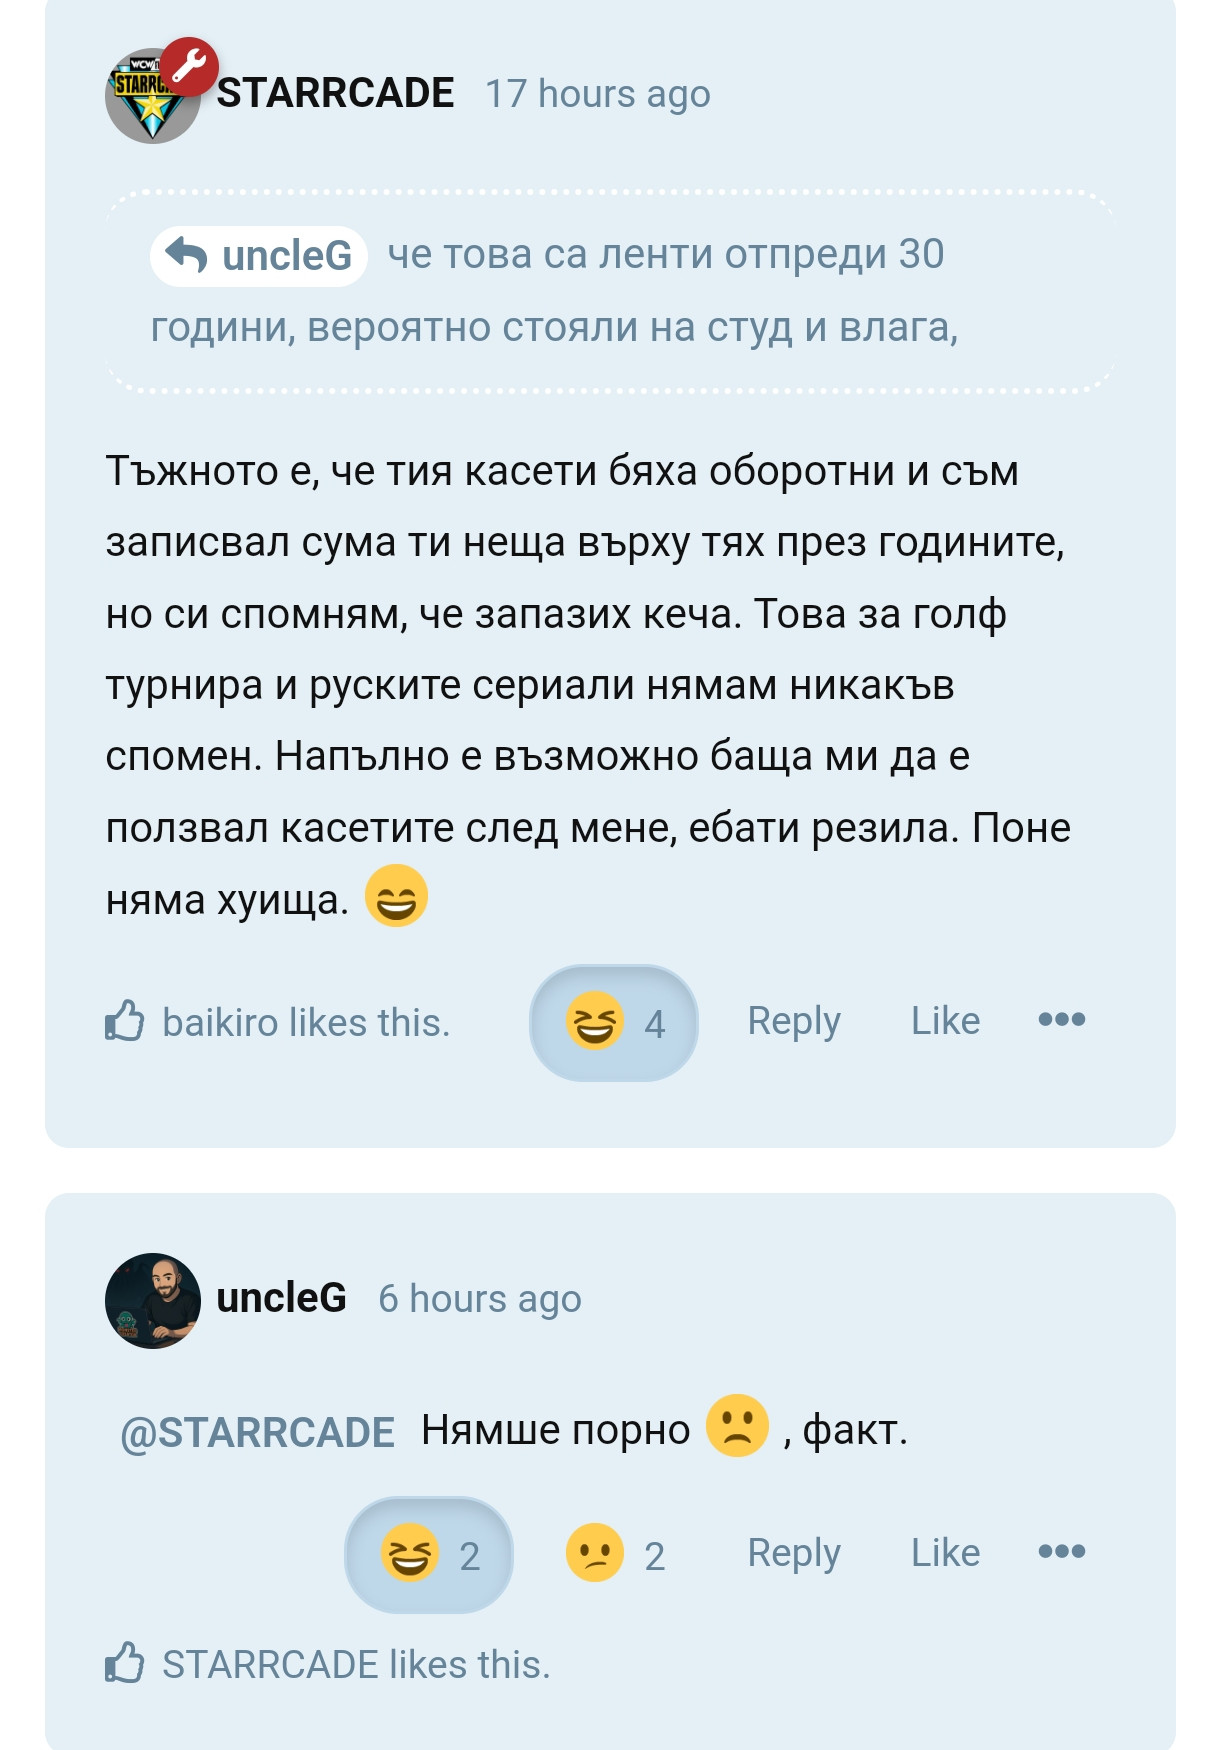1220x1750 pixels.
Task: Open baikiro likes this list
Action: (306, 1023)
